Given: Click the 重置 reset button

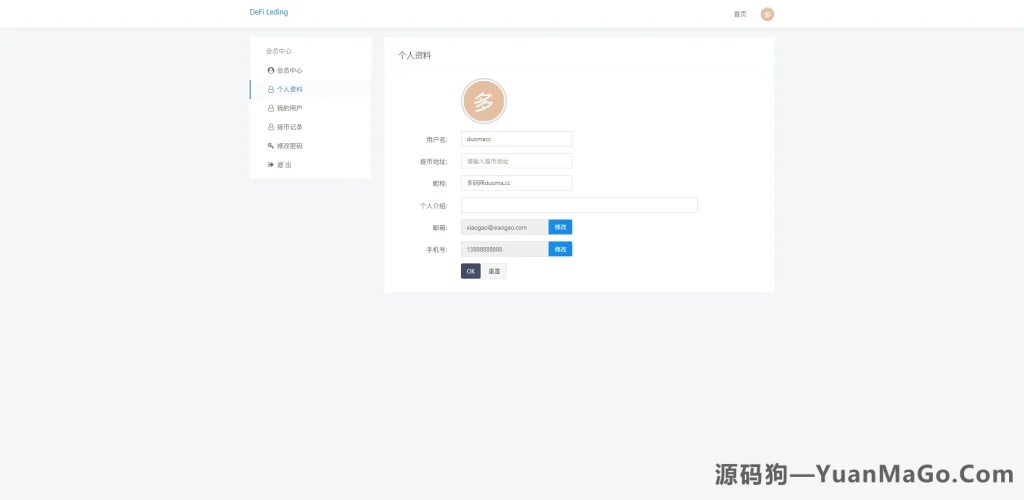Looking at the screenshot, I should [495, 272].
